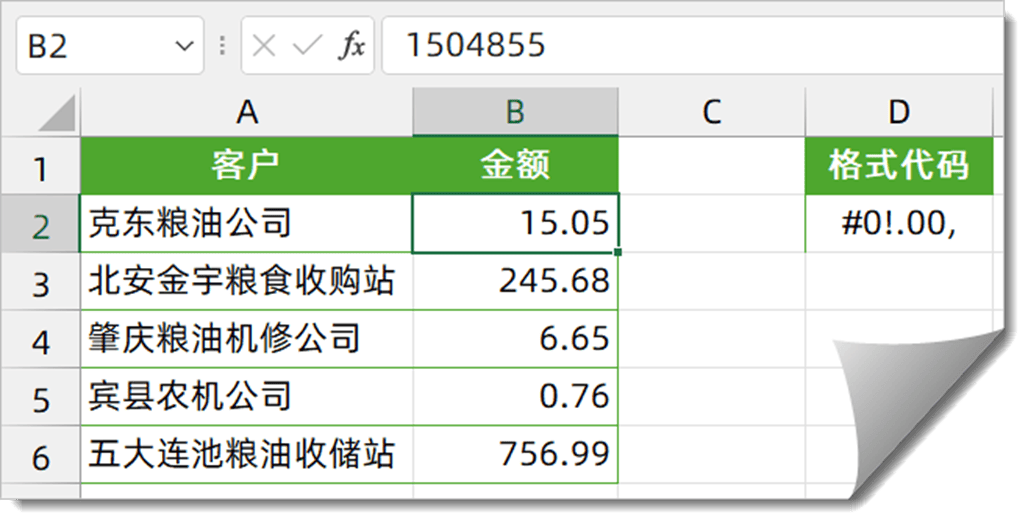This screenshot has height=523, width=1028.
Task: Select column C header
Action: [x=711, y=112]
